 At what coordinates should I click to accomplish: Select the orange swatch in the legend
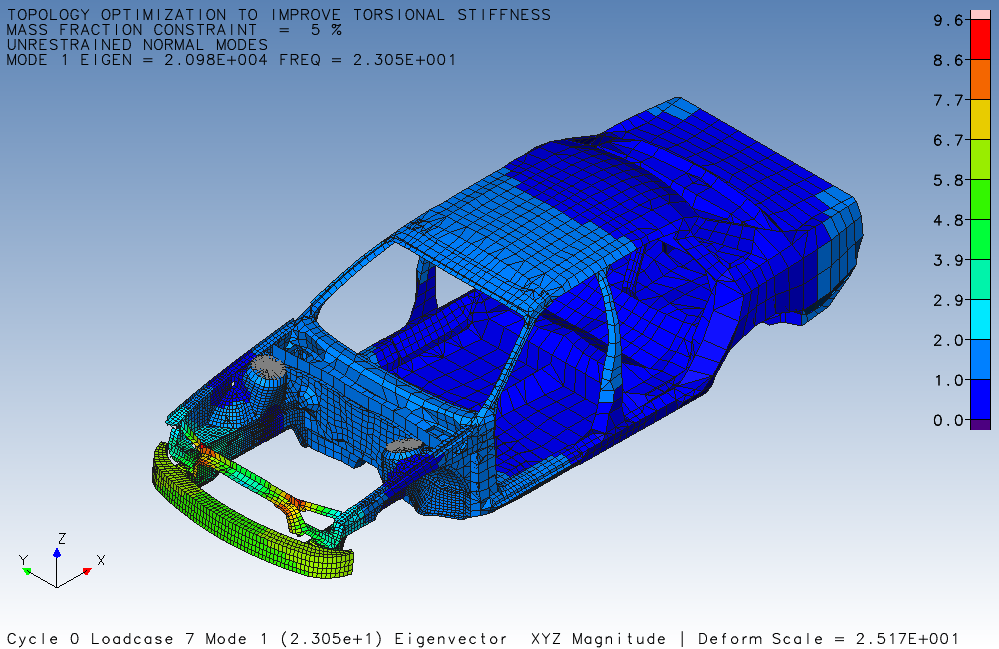980,79
